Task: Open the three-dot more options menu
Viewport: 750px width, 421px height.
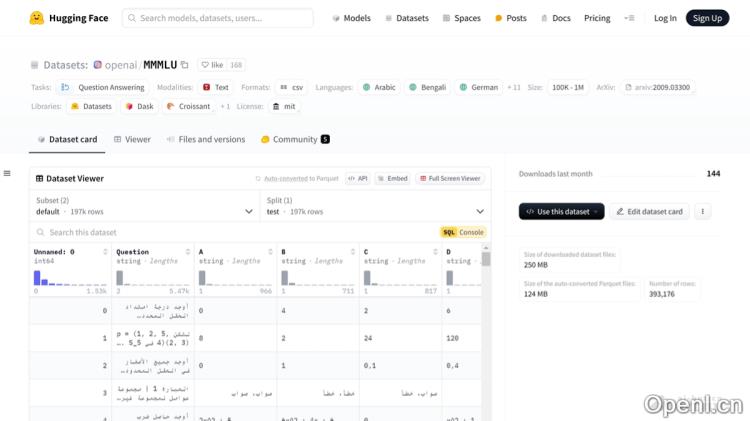Action: (x=703, y=212)
